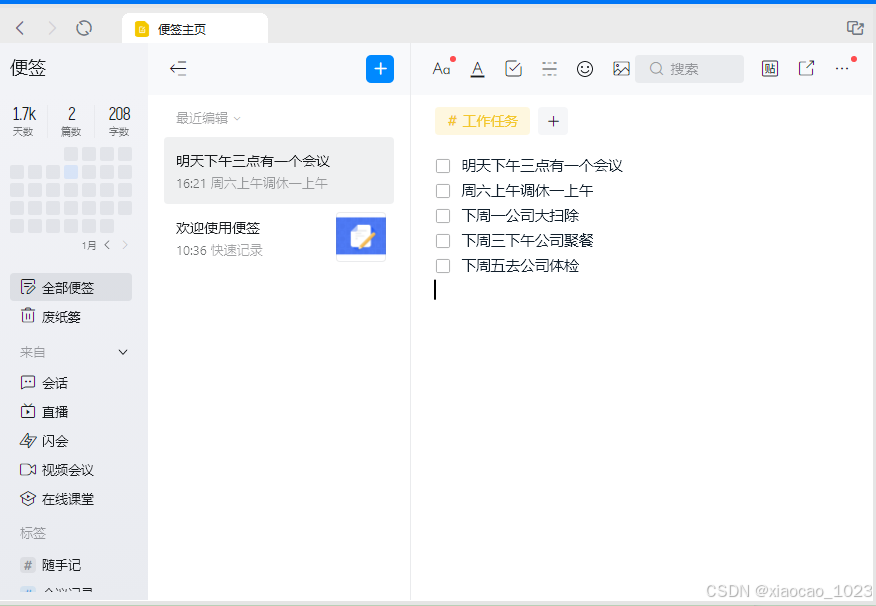Viewport: 876px width, 606px height.
Task: Open the Aa font style tool
Action: [441, 69]
